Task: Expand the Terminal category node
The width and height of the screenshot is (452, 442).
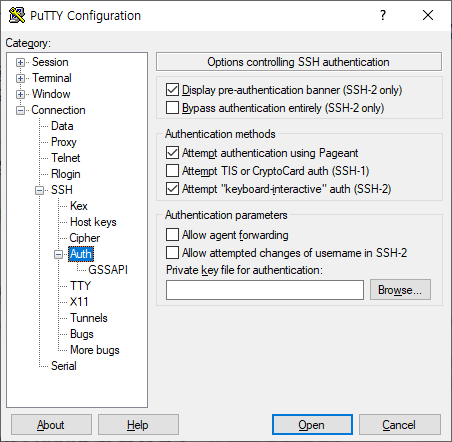Action: pyautogui.click(x=20, y=78)
